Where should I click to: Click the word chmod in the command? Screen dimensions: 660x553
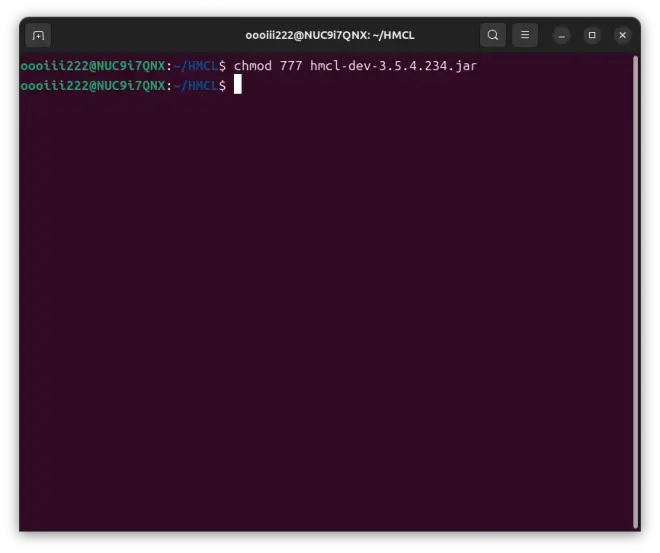[251, 65]
